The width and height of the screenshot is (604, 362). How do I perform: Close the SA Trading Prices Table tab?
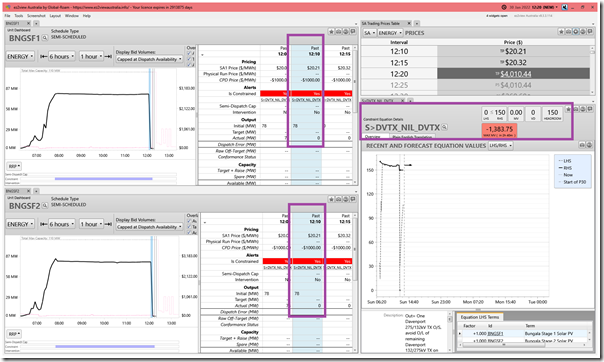[409, 23]
